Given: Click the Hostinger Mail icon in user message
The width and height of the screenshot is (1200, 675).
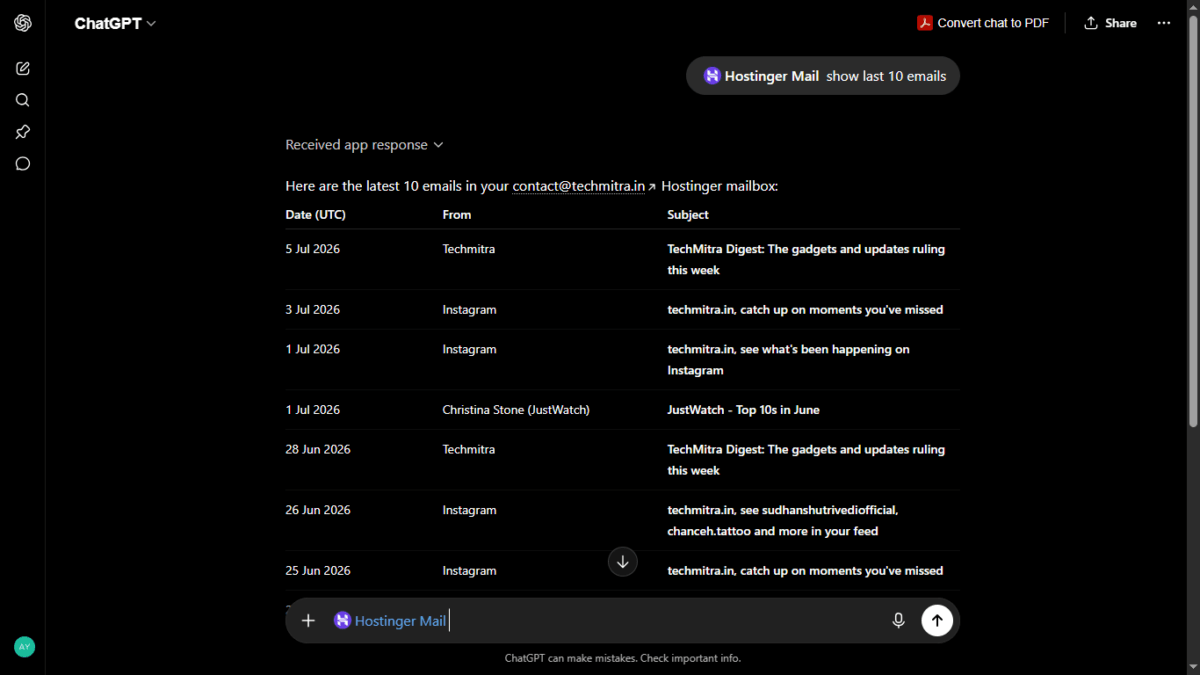Looking at the screenshot, I should 712,76.
